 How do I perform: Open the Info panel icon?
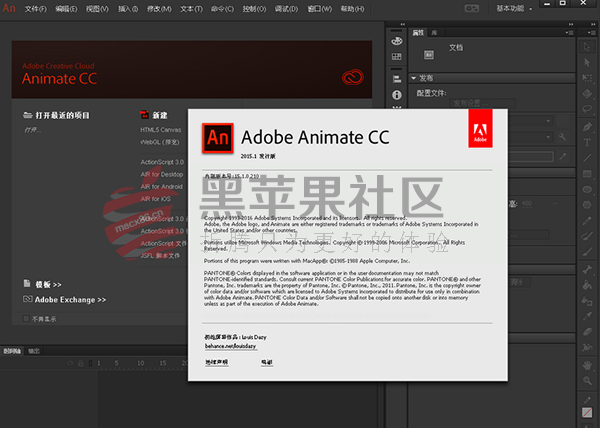pyautogui.click(x=397, y=94)
